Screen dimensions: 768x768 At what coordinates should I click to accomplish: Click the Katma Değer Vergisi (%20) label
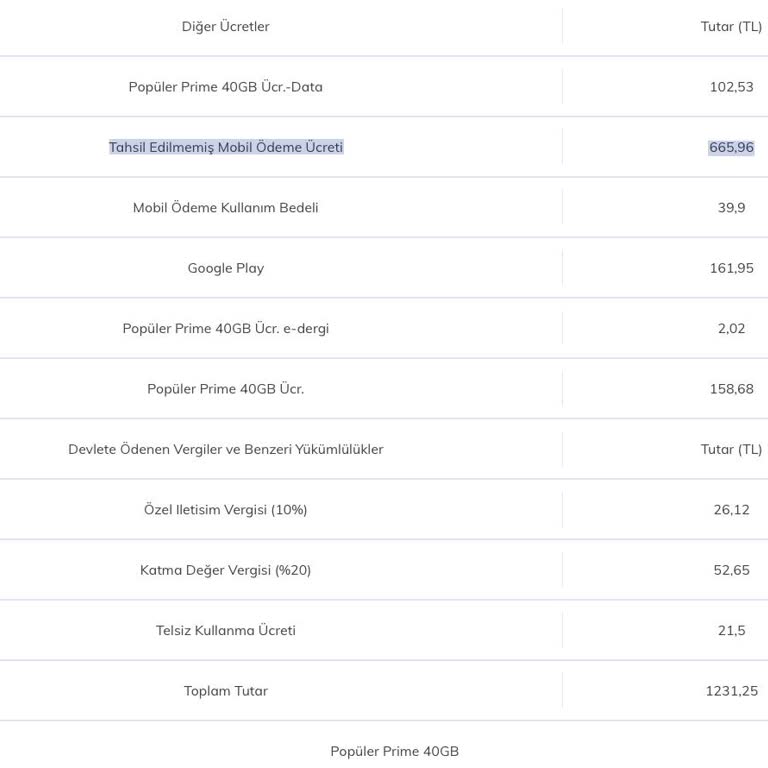tap(225, 570)
